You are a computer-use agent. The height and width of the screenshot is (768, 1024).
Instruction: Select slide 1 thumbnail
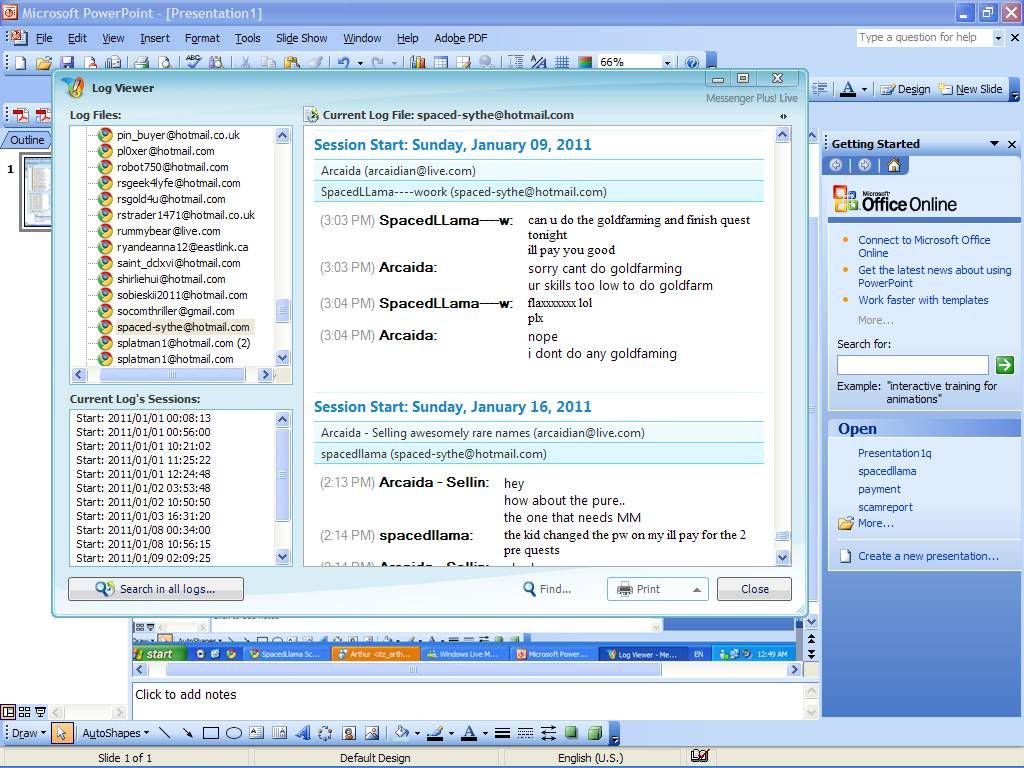pos(38,191)
